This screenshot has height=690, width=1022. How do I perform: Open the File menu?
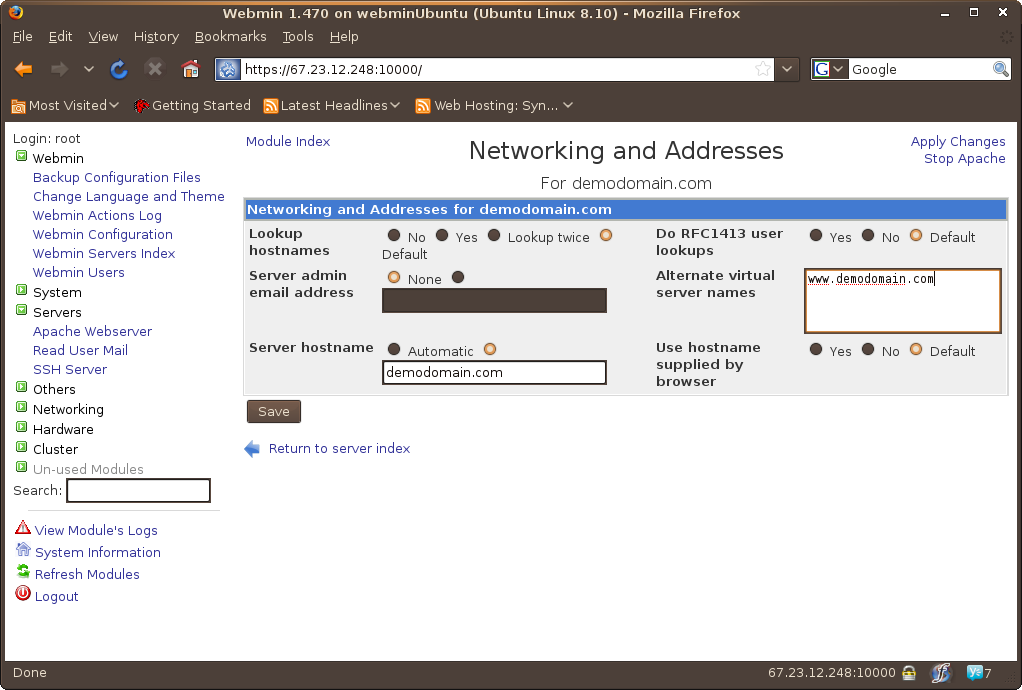tap(22, 36)
